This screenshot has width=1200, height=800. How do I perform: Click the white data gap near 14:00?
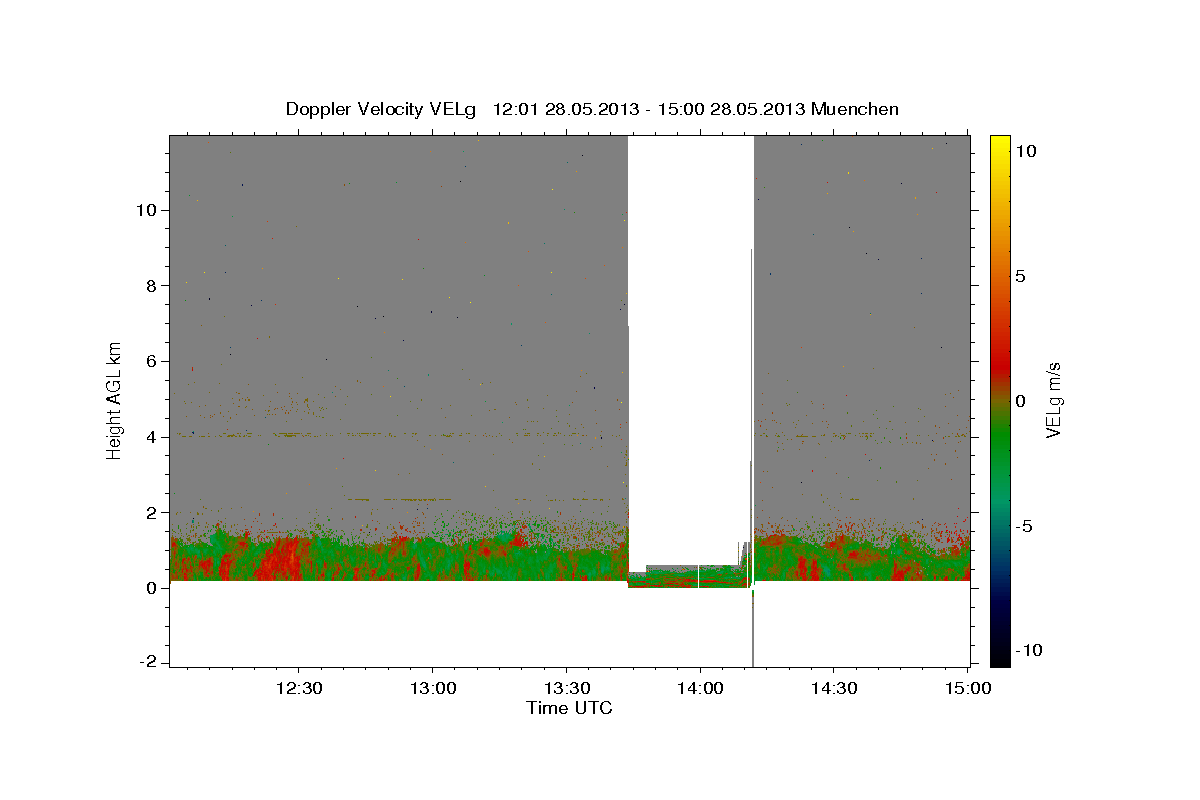[x=690, y=350]
